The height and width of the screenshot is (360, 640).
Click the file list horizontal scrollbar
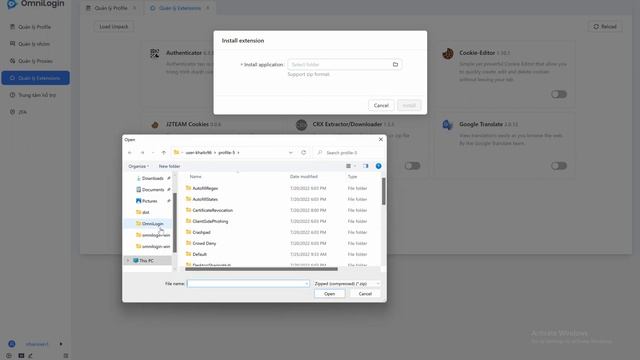(x=261, y=269)
